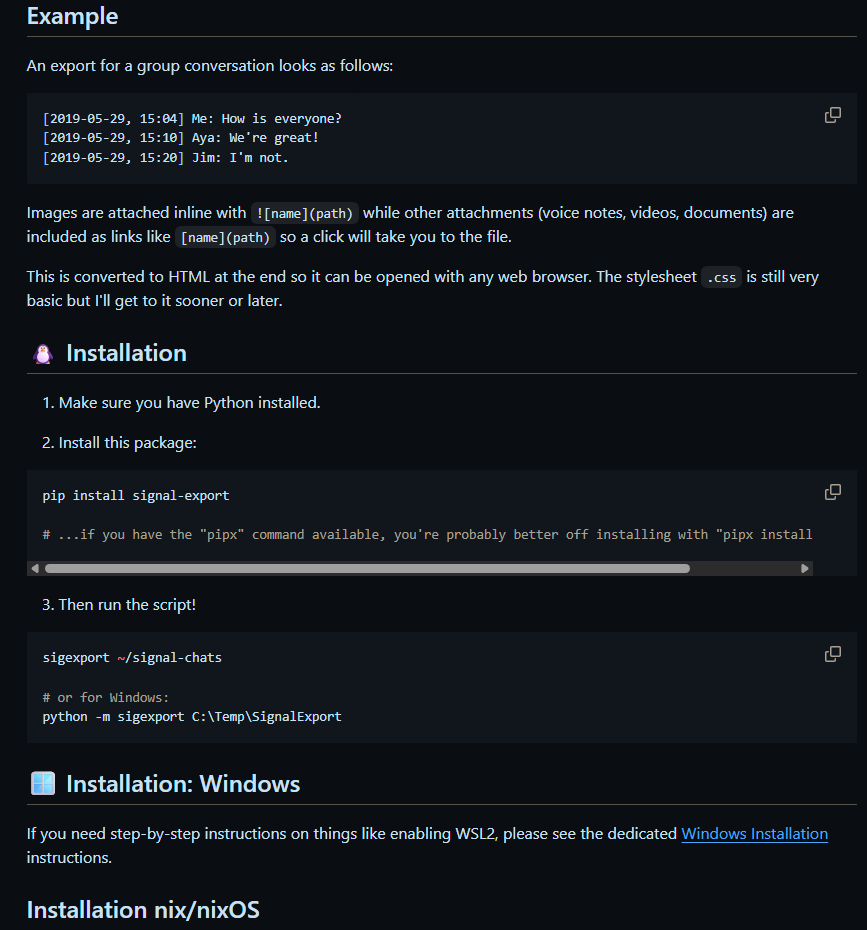Click the .css inline code label
This screenshot has height=930, width=867.
click(721, 277)
